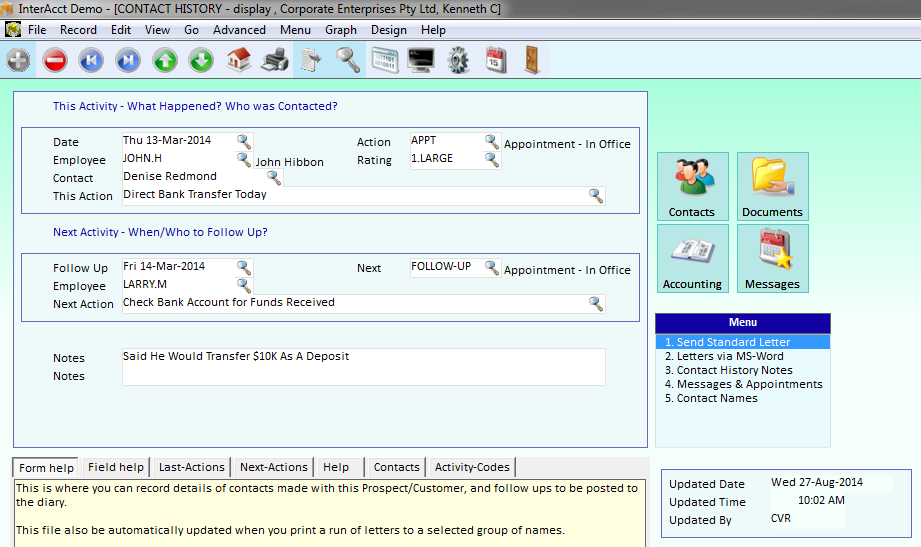Switch to the Activity-Codes tab
Screen dimensions: 921x547
coord(472,467)
